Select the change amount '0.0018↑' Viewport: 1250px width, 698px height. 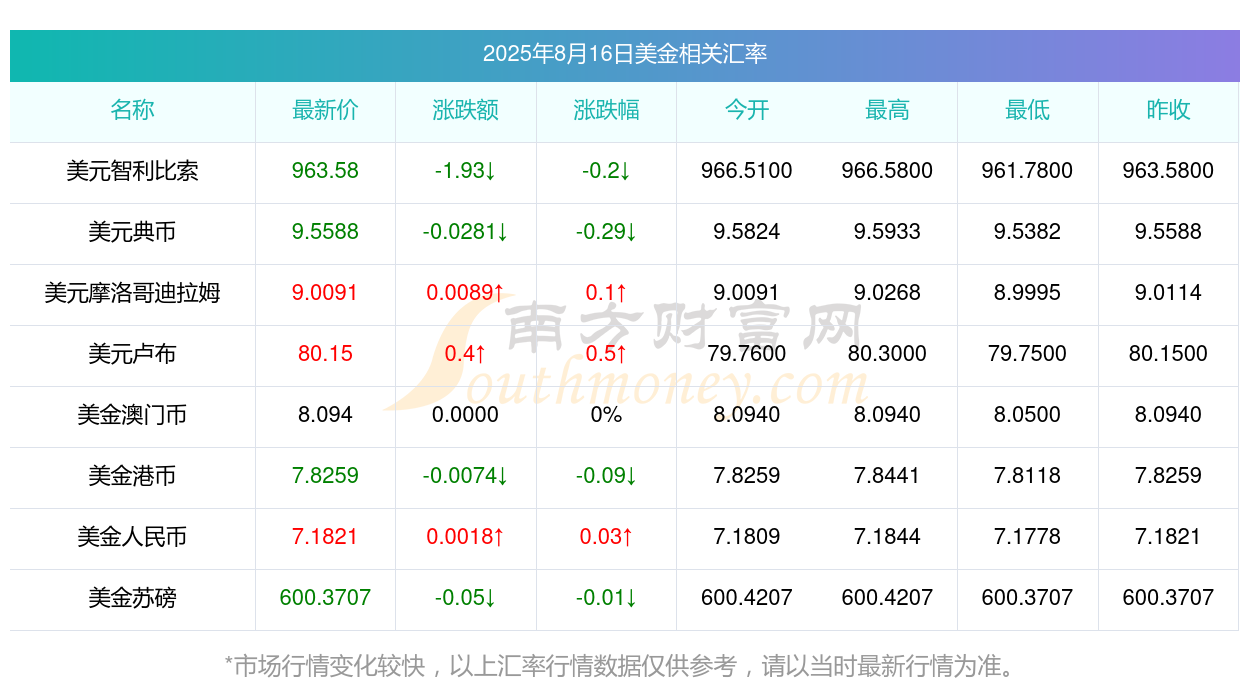click(466, 537)
